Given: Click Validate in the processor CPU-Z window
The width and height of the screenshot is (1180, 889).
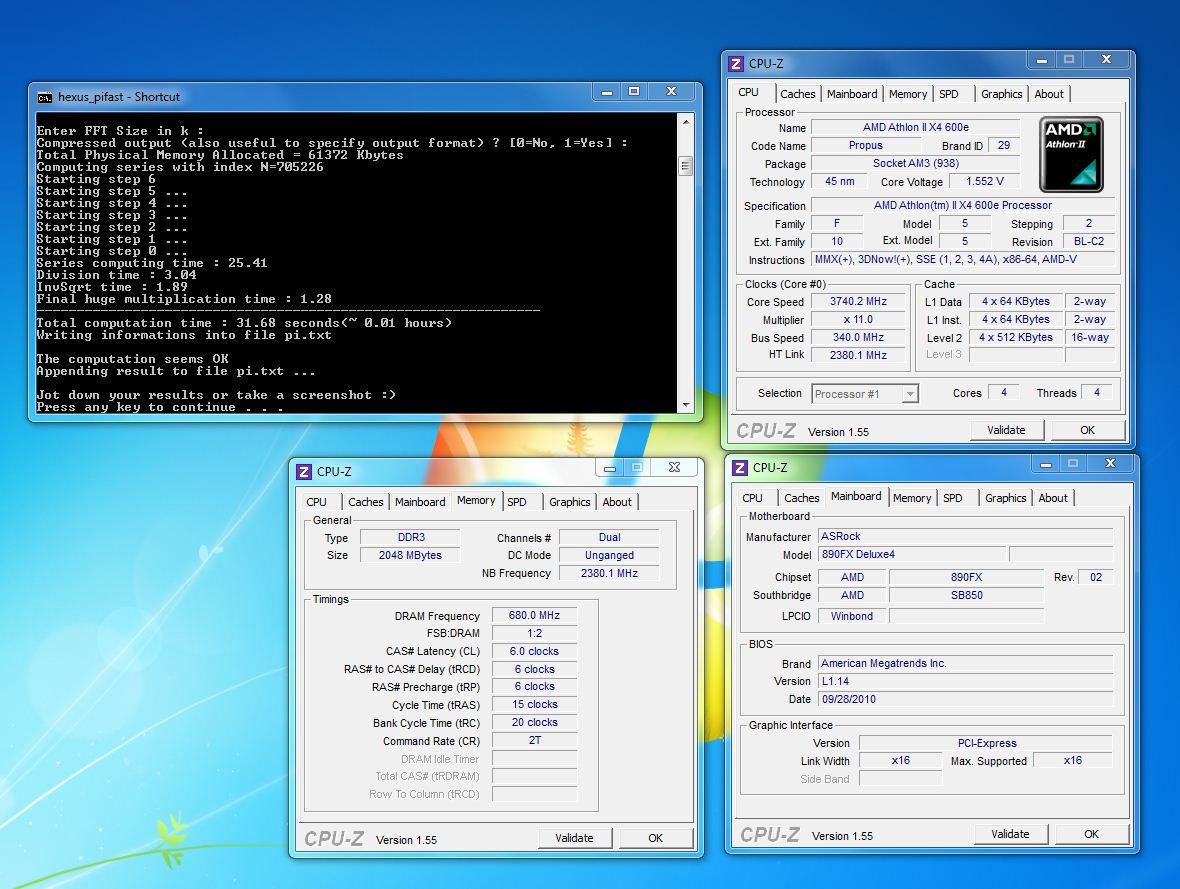Looking at the screenshot, I should (x=1006, y=431).
